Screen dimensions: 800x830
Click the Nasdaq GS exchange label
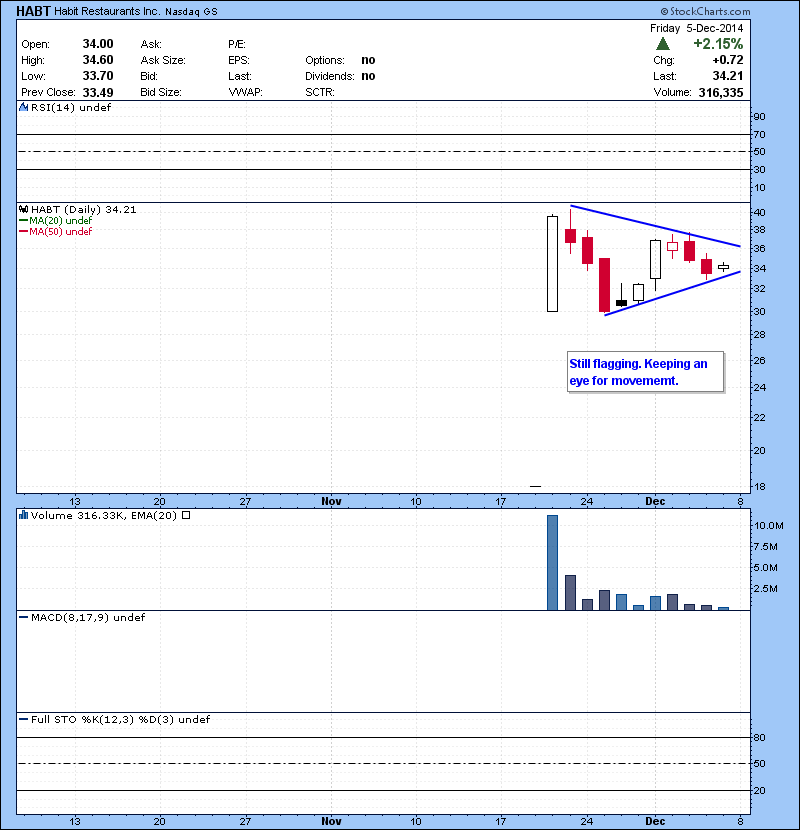click(x=191, y=12)
